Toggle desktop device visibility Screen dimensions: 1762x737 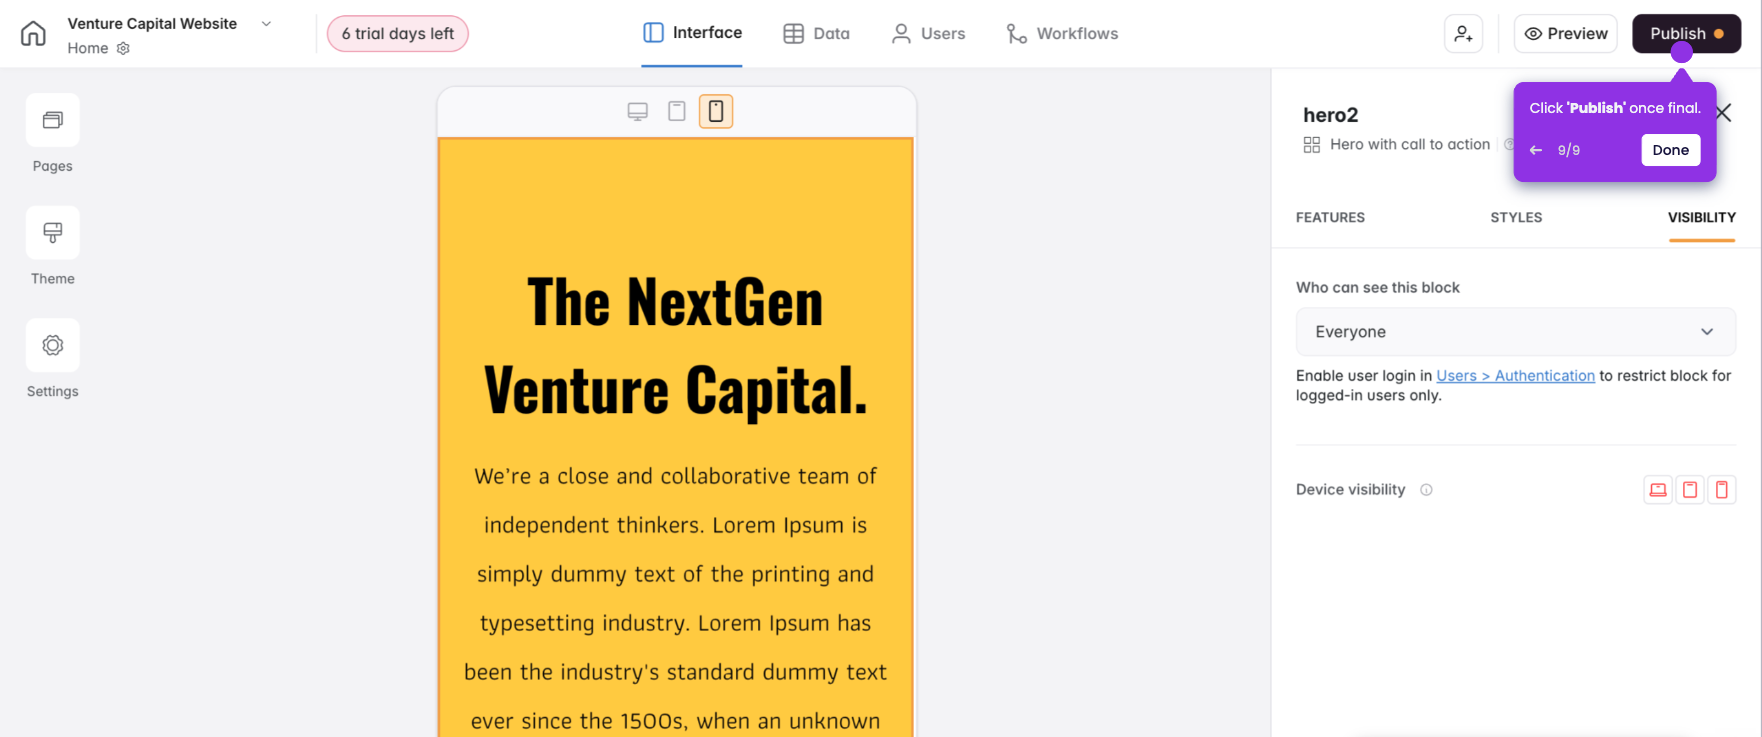1658,490
